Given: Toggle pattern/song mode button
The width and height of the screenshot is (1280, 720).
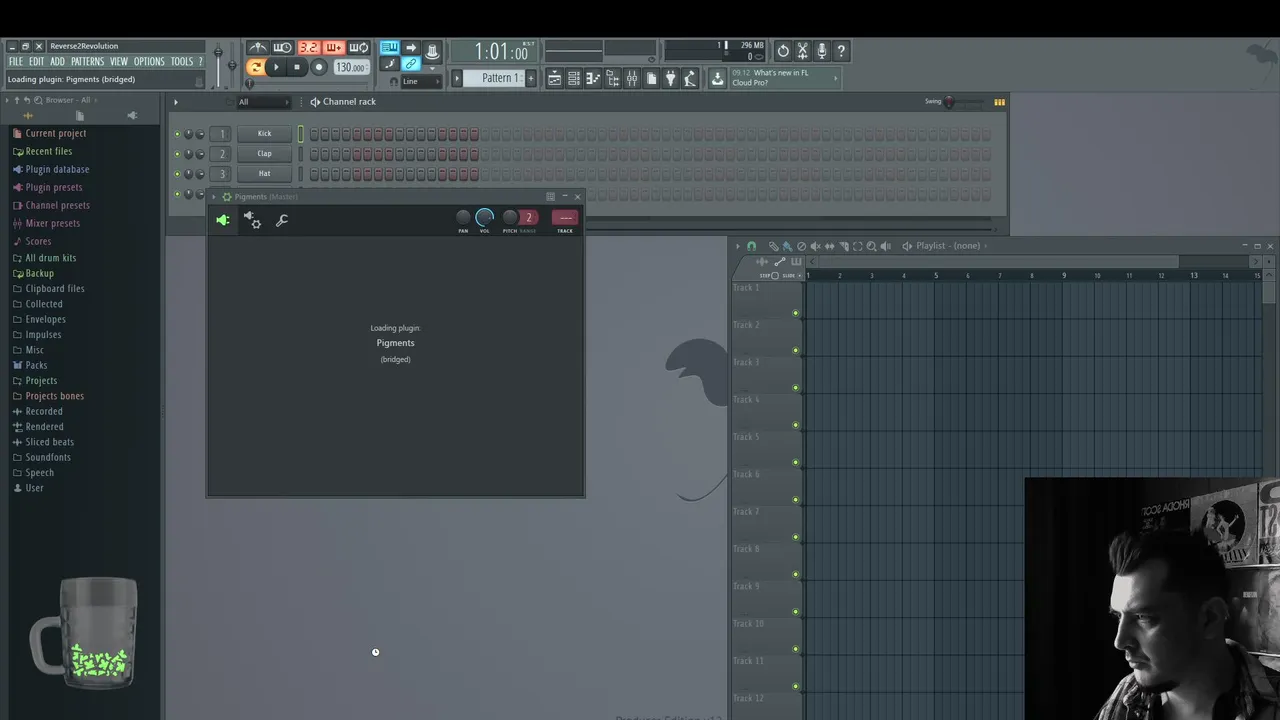Looking at the screenshot, I should 256,67.
